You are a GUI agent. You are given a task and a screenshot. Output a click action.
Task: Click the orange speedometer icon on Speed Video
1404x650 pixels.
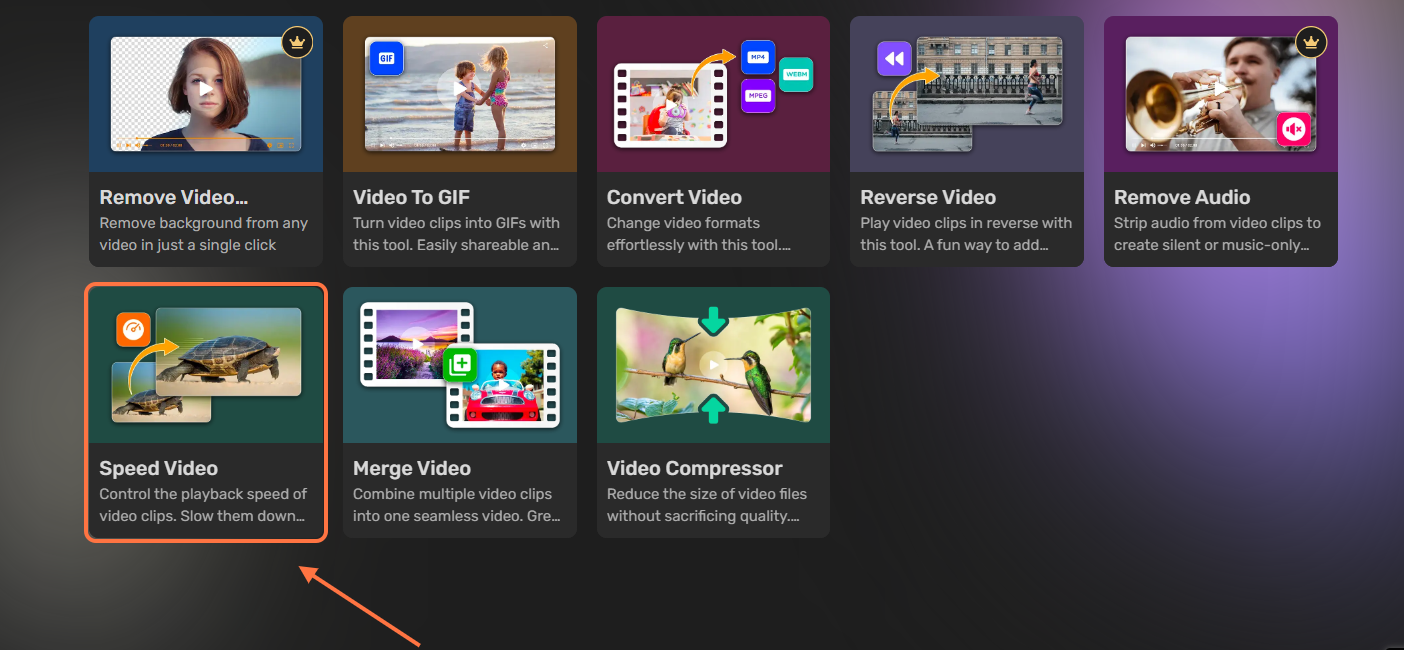pos(133,329)
